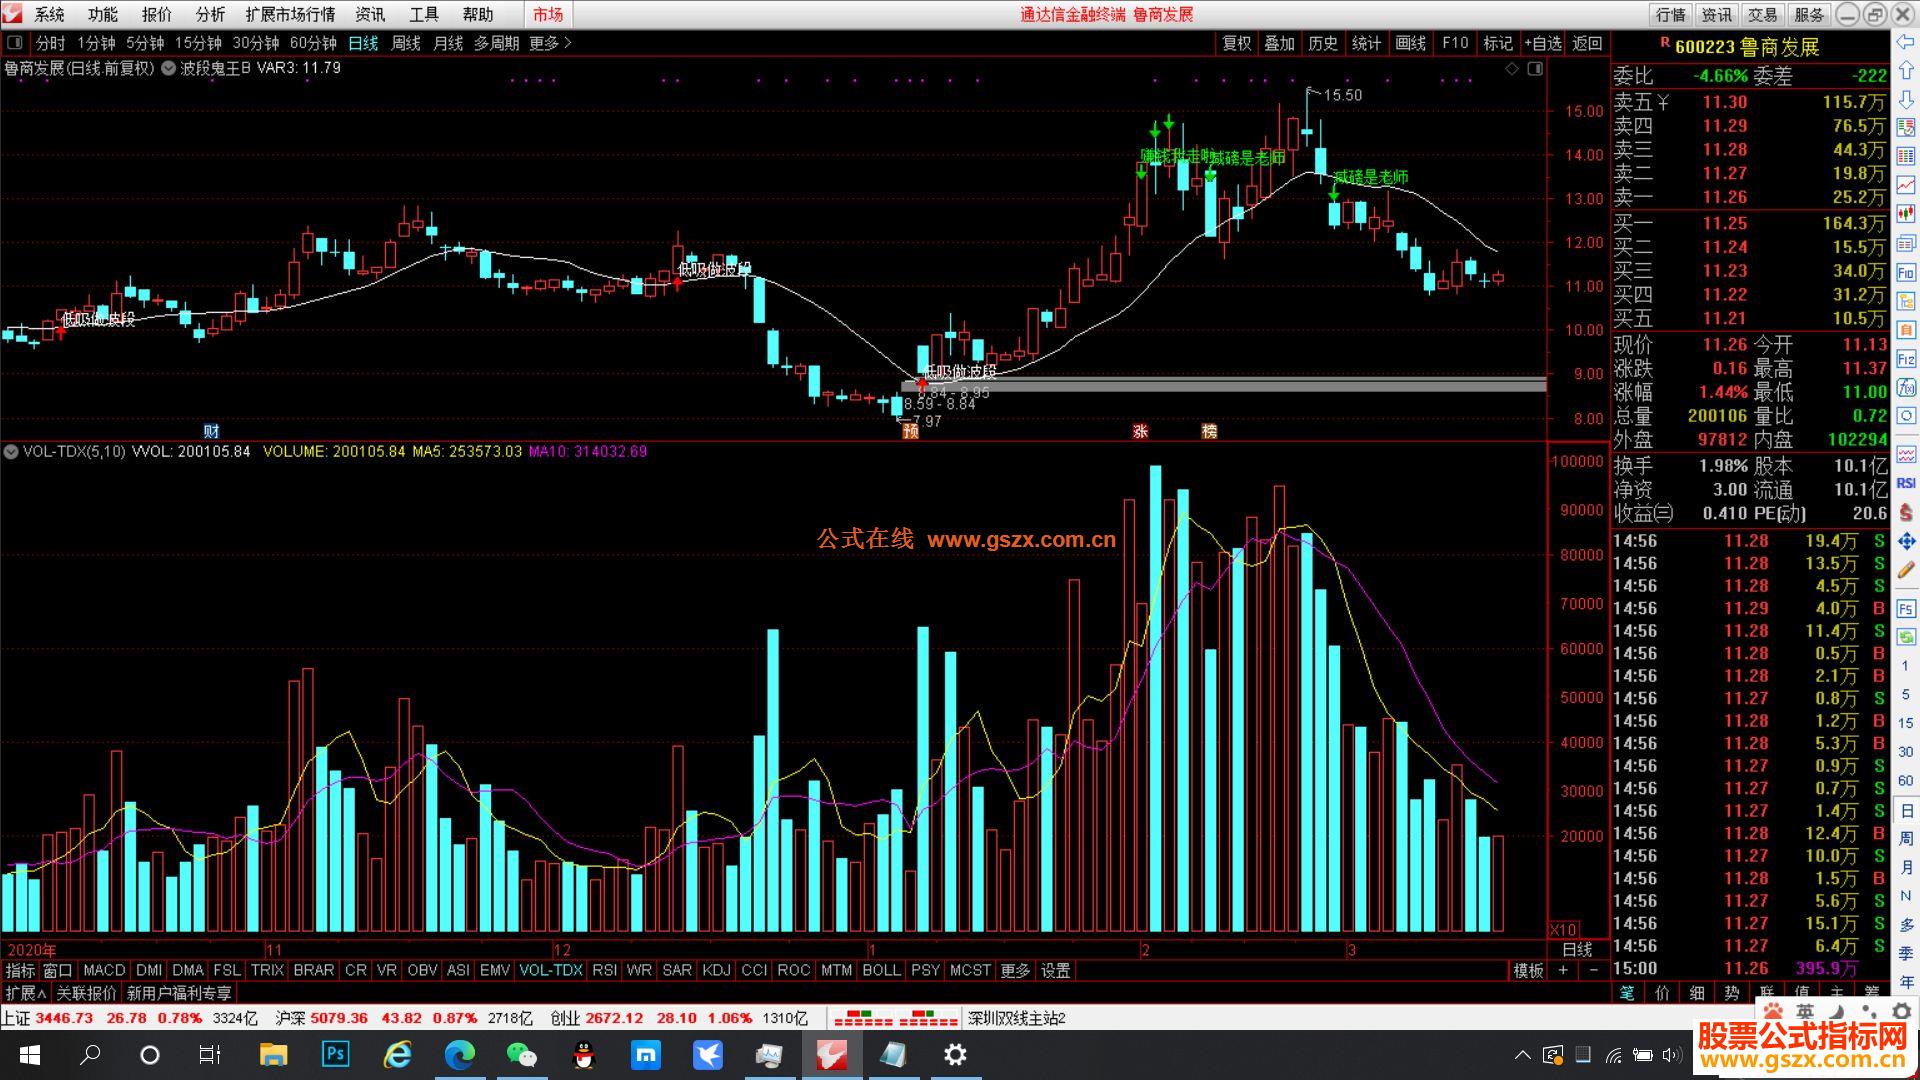Open Microsoft Edge from the taskbar
The height and width of the screenshot is (1080, 1920).
point(459,1054)
